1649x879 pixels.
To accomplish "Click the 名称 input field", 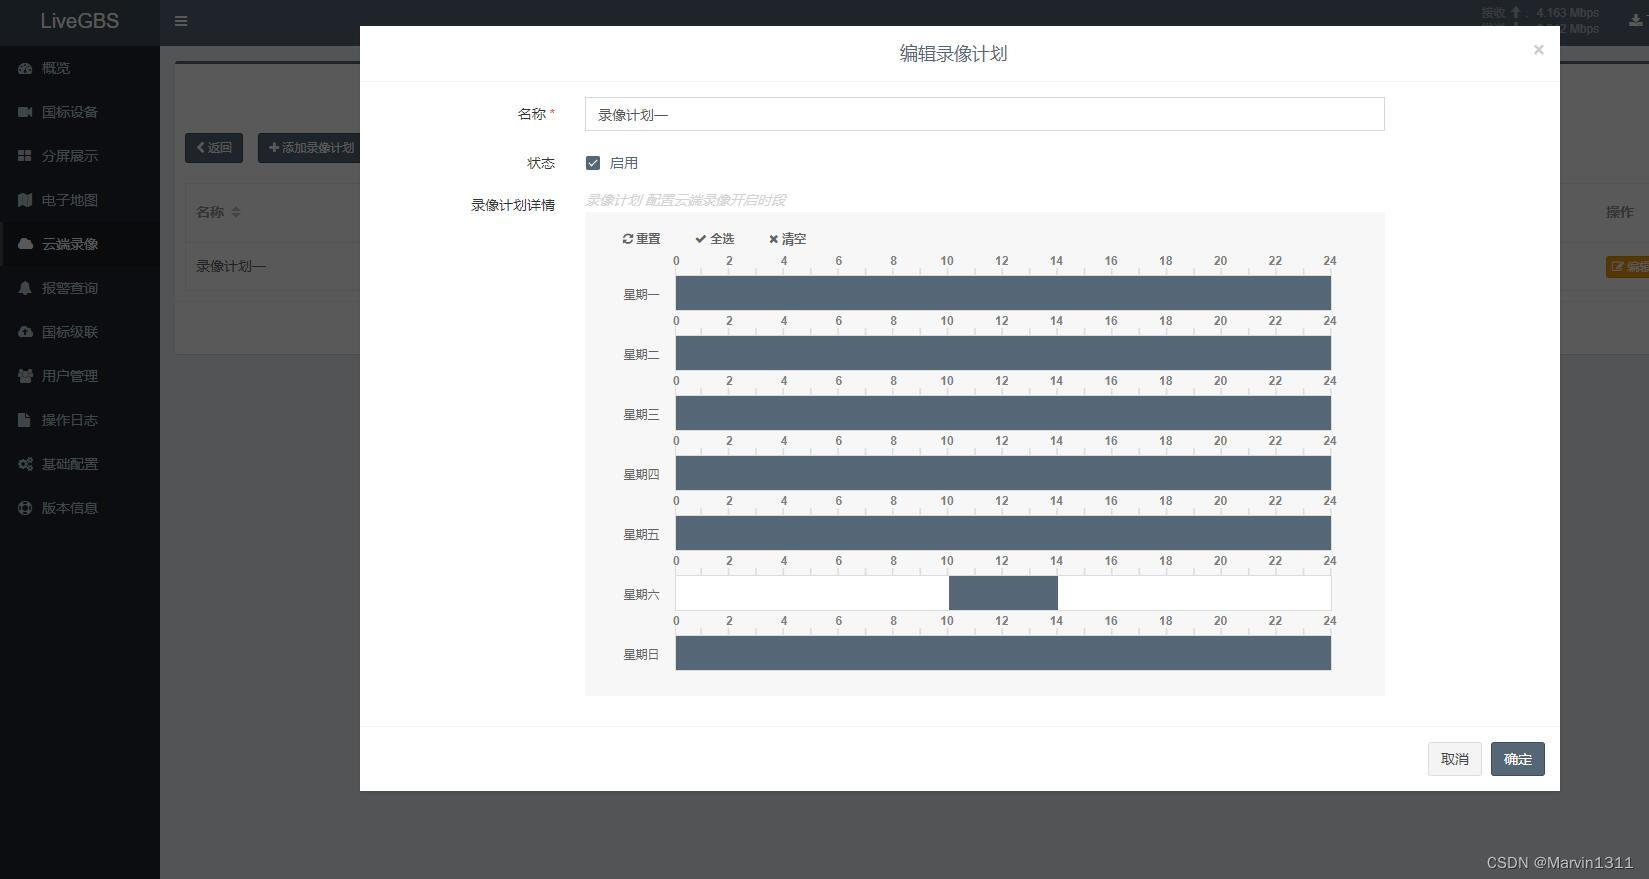I will click(x=984, y=114).
